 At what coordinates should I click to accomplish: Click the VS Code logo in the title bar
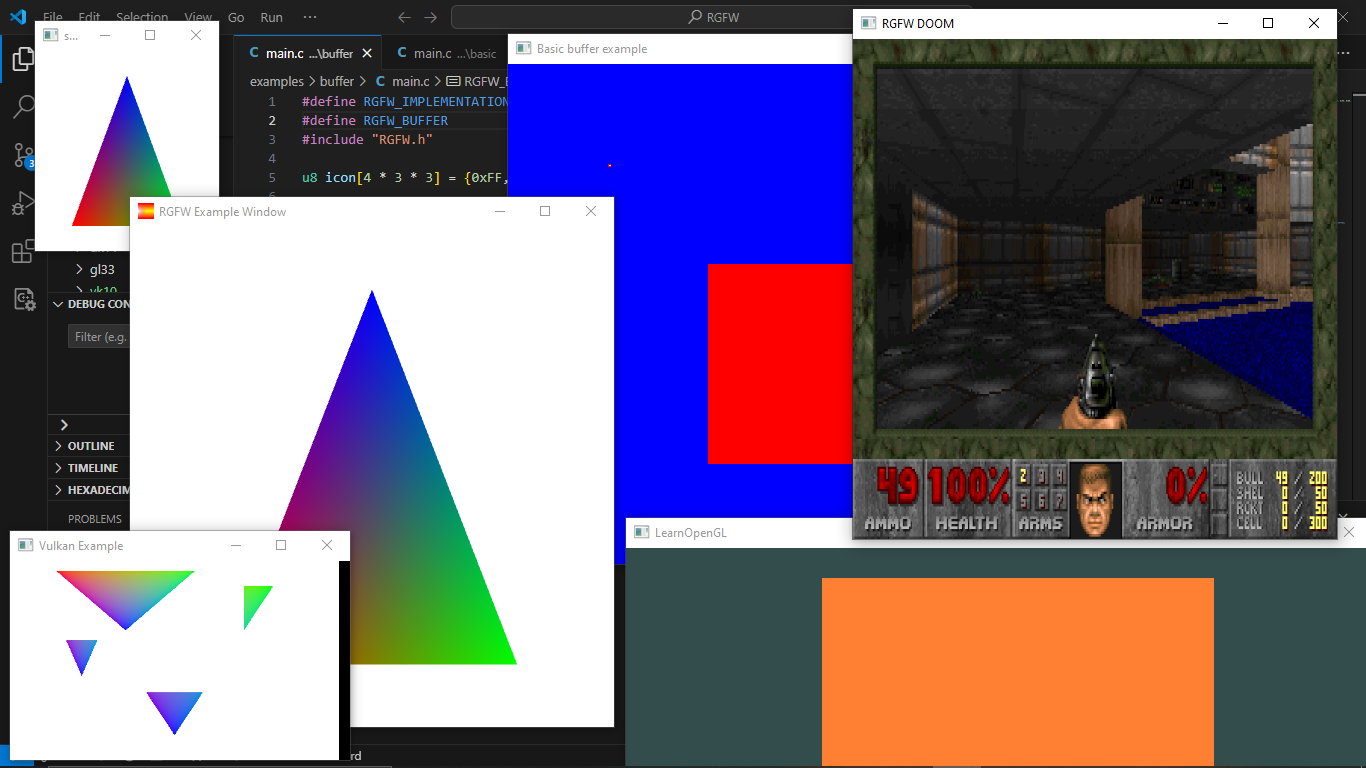pos(17,17)
